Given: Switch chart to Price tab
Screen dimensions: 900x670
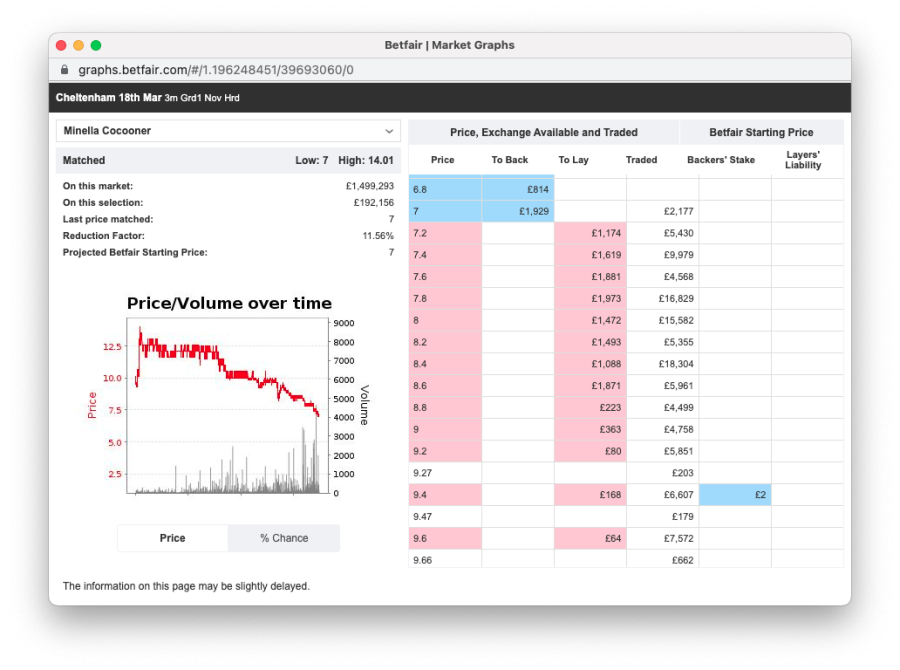Looking at the screenshot, I should click(172, 538).
